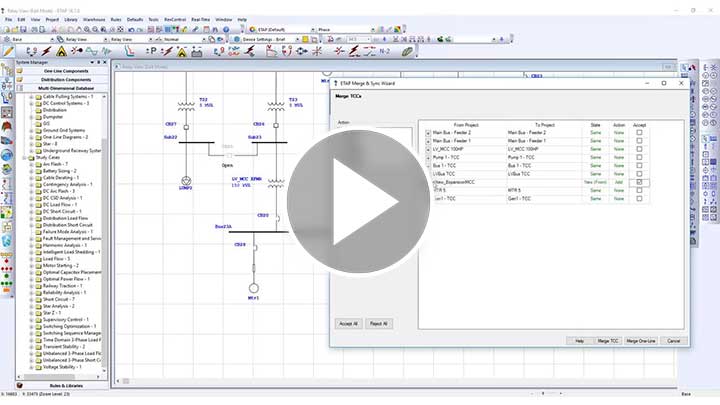Select the DC Load Flow icon labelled P

152,51
